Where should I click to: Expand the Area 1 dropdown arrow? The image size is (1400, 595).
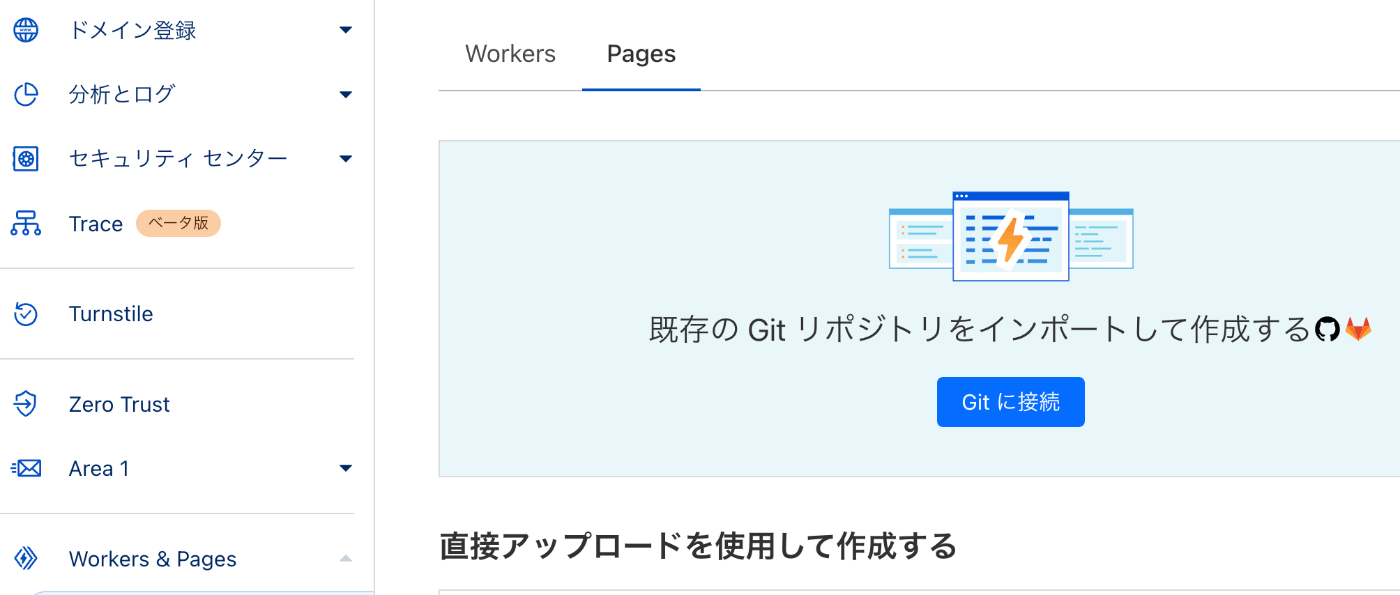346,468
